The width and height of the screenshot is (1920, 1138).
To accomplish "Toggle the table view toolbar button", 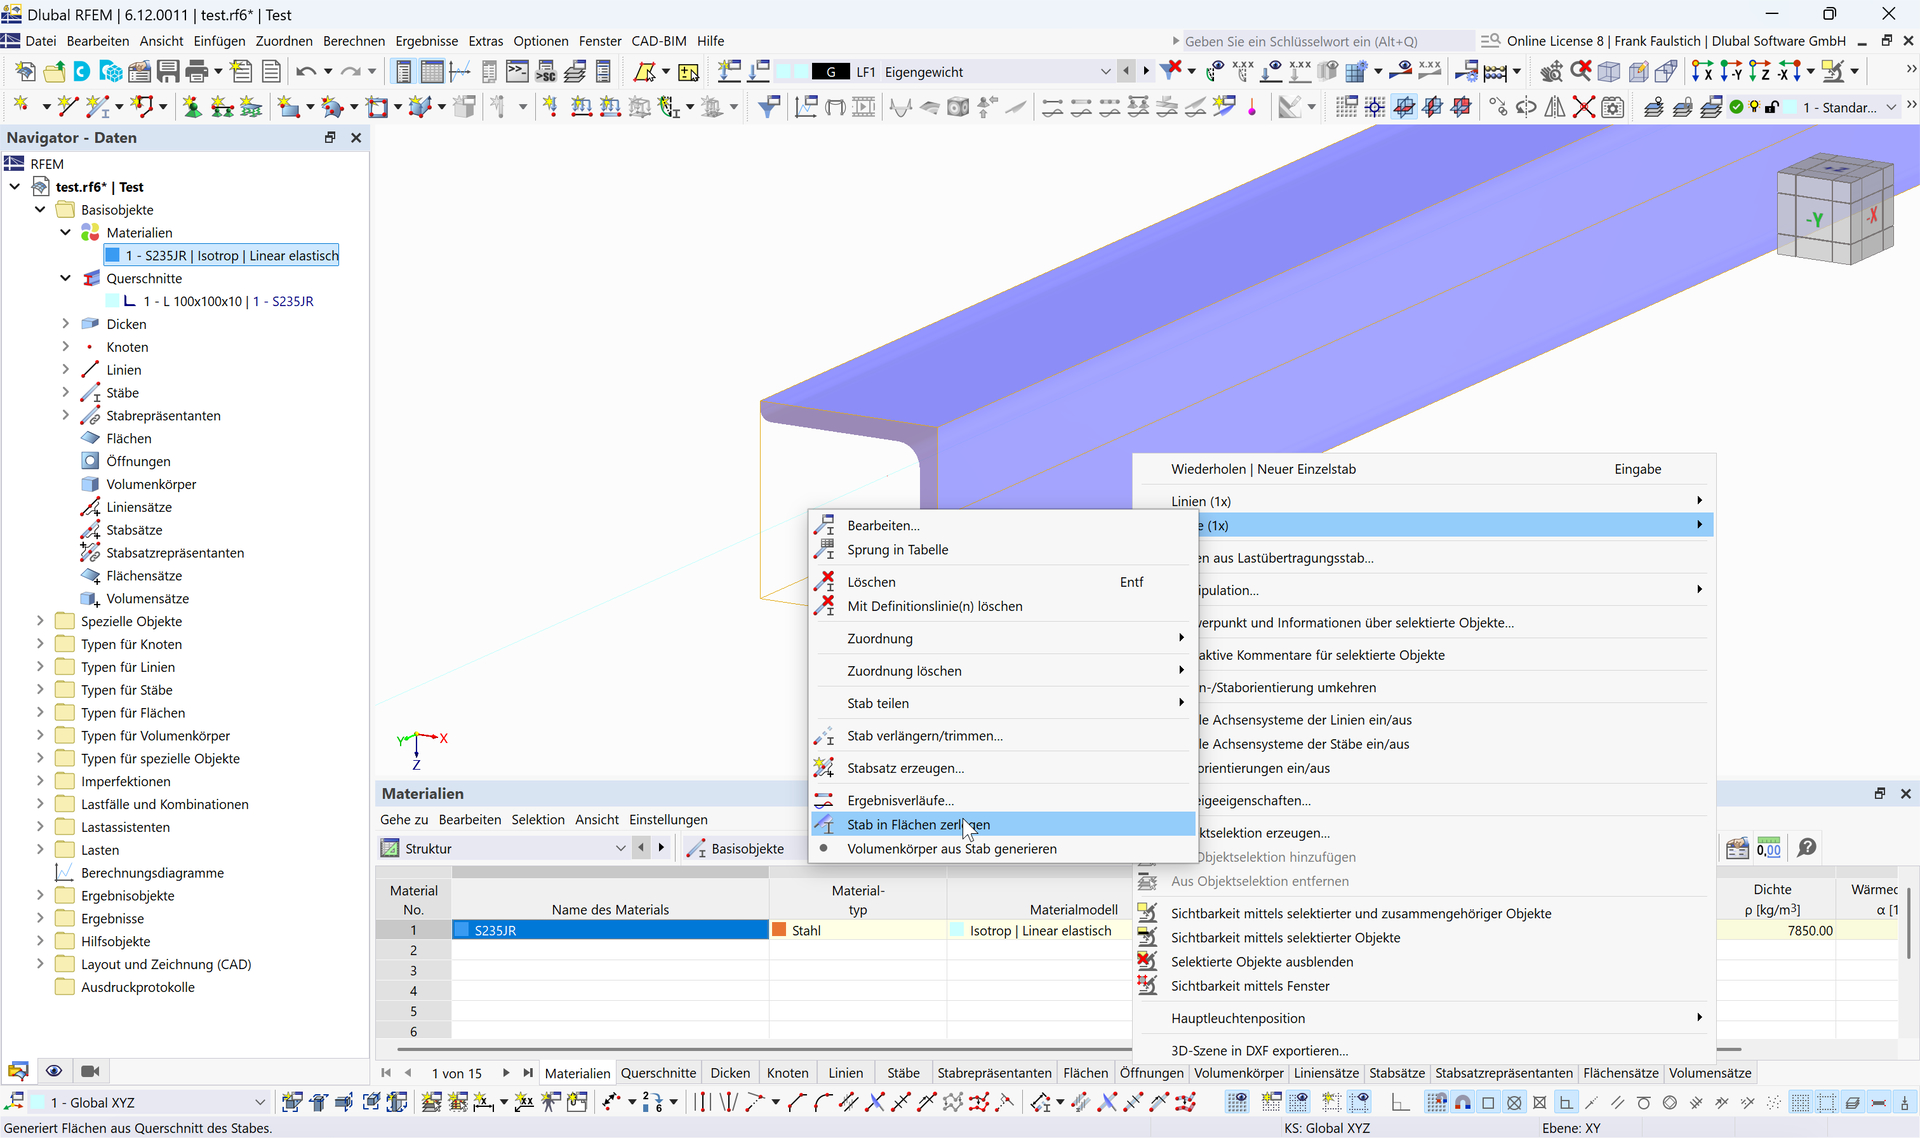I will point(432,71).
